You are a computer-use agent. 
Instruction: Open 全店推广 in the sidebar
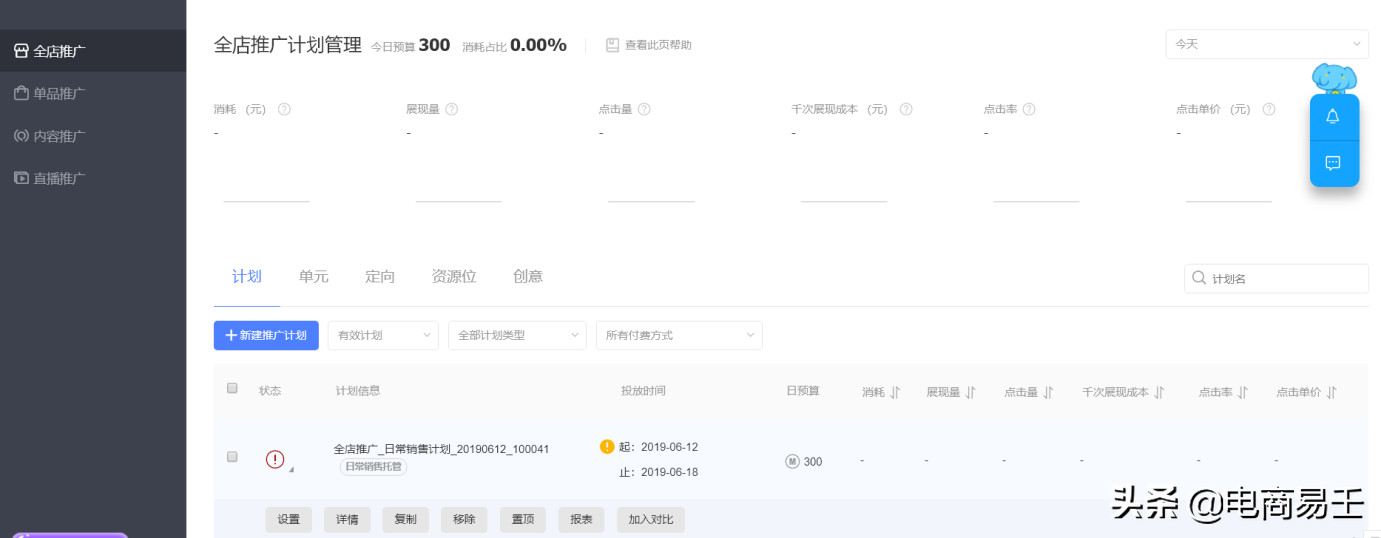[x=93, y=50]
